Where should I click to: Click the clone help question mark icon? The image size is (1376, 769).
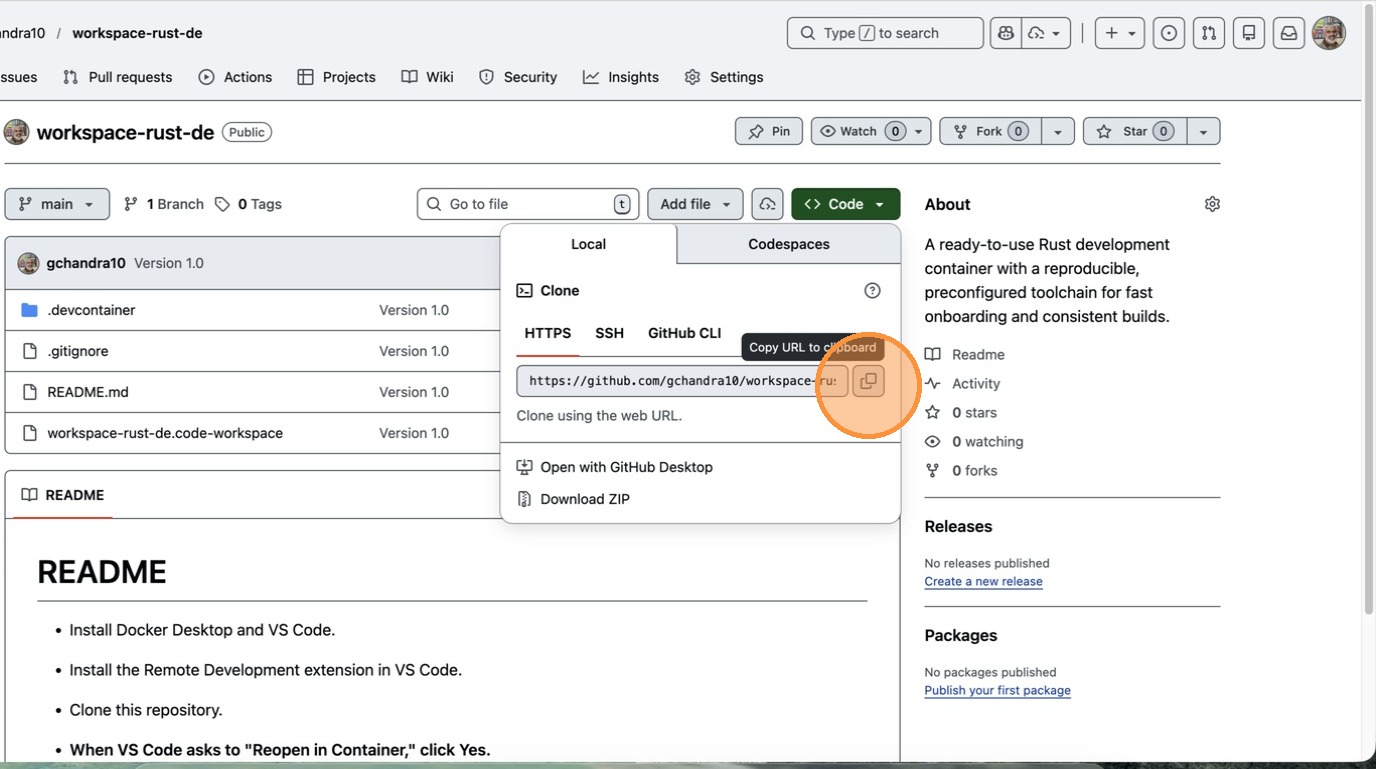coord(872,291)
